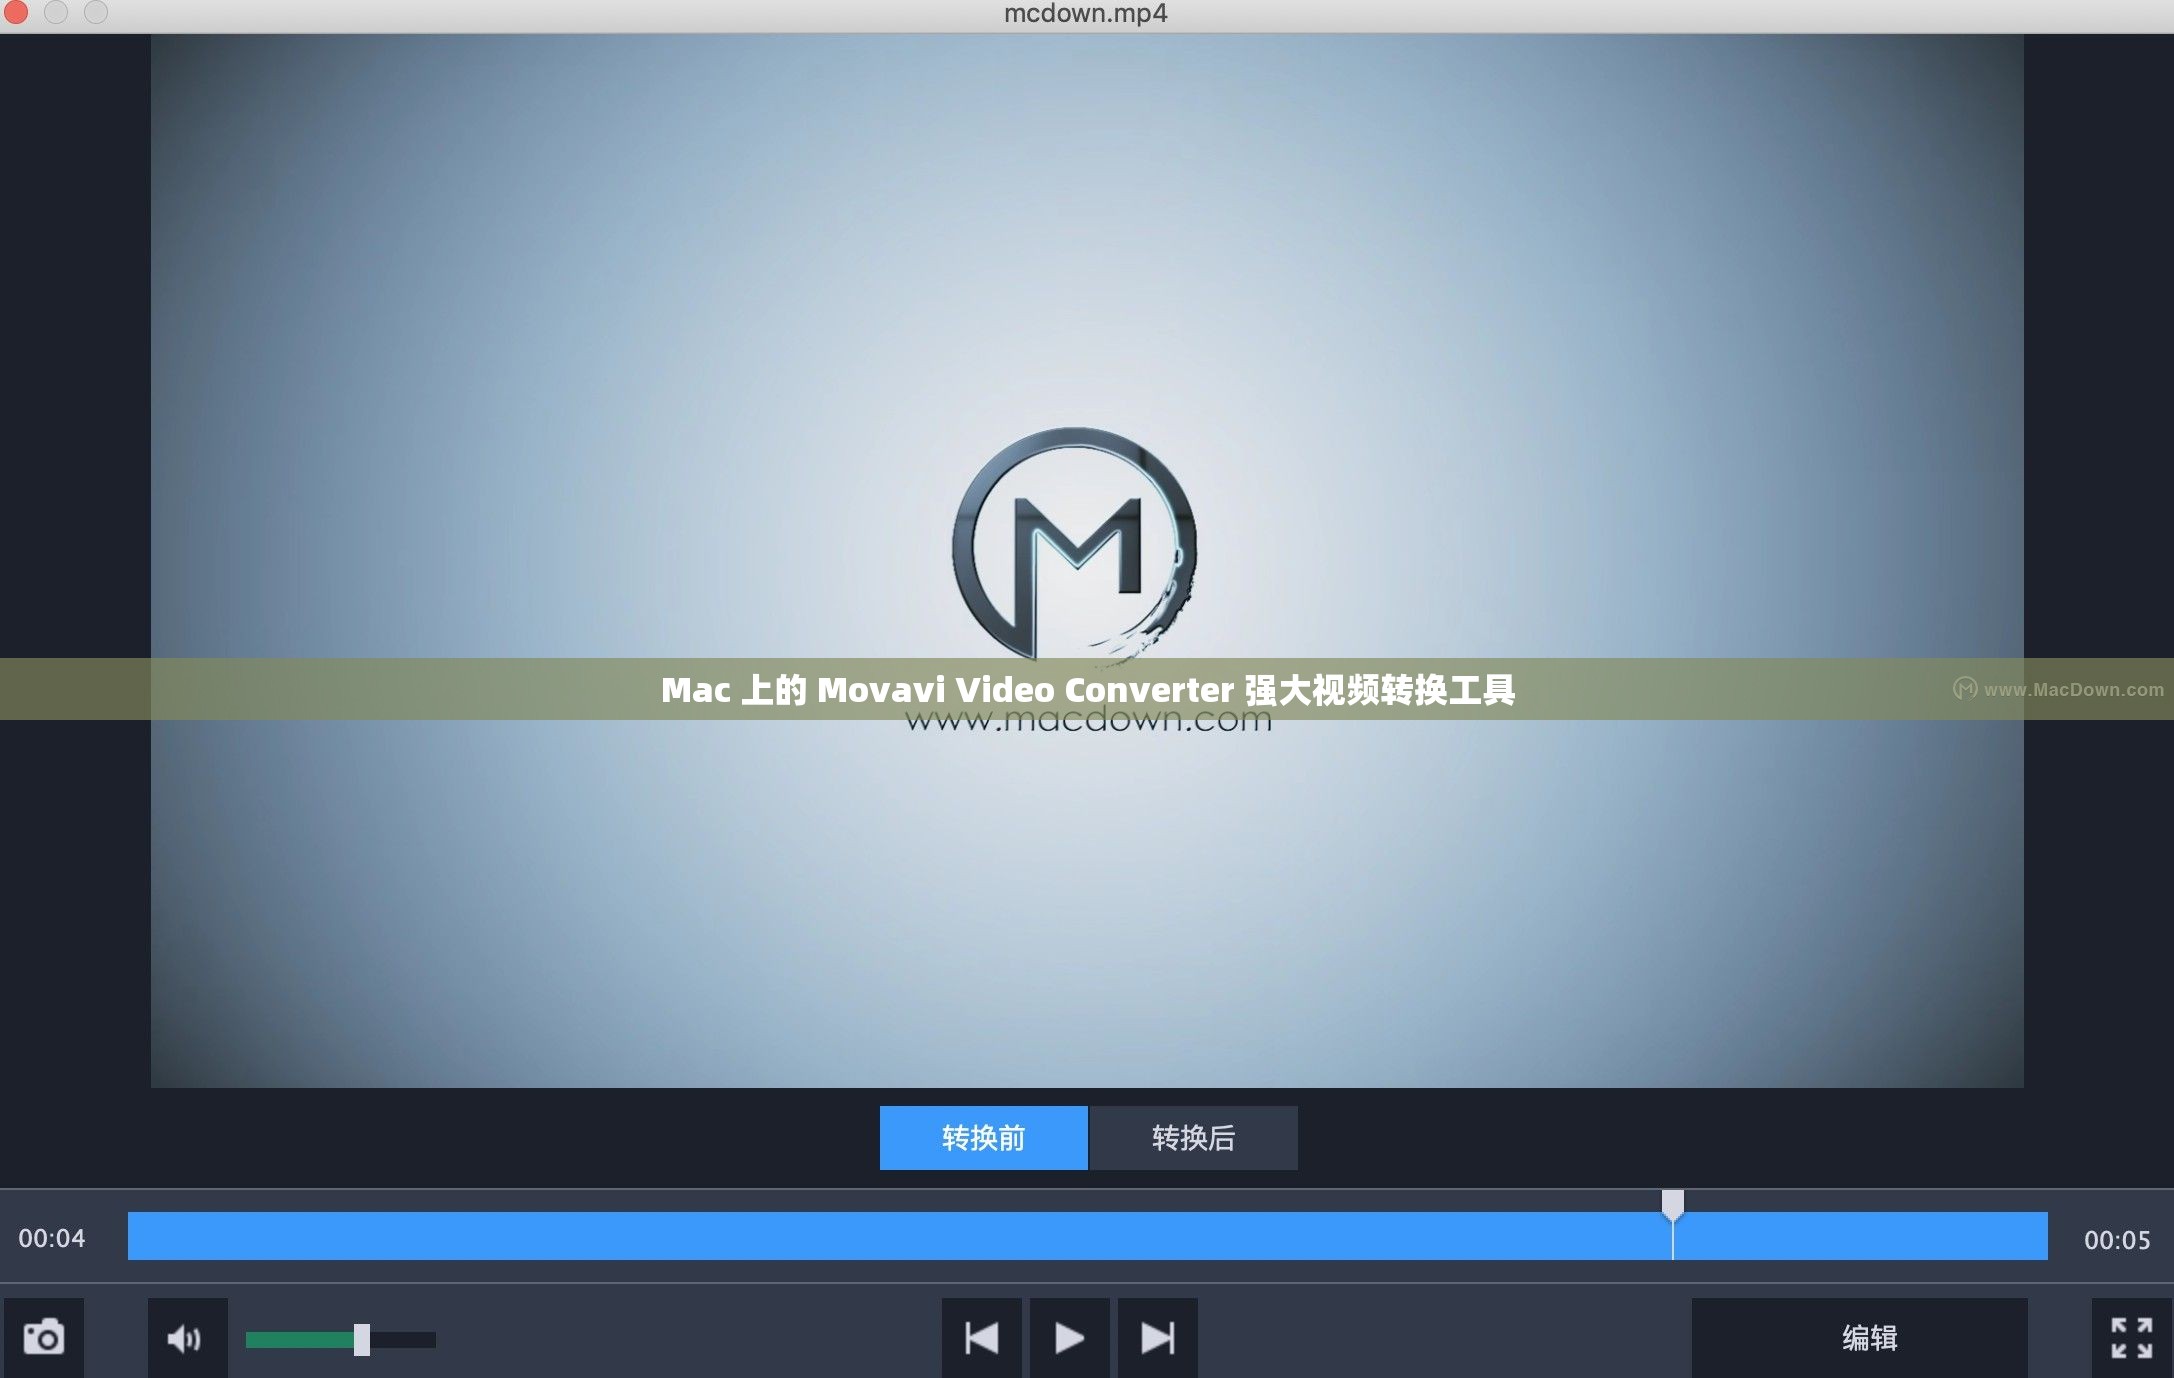
Task: Seek within the blue timeline bar
Action: pos(1087,1236)
